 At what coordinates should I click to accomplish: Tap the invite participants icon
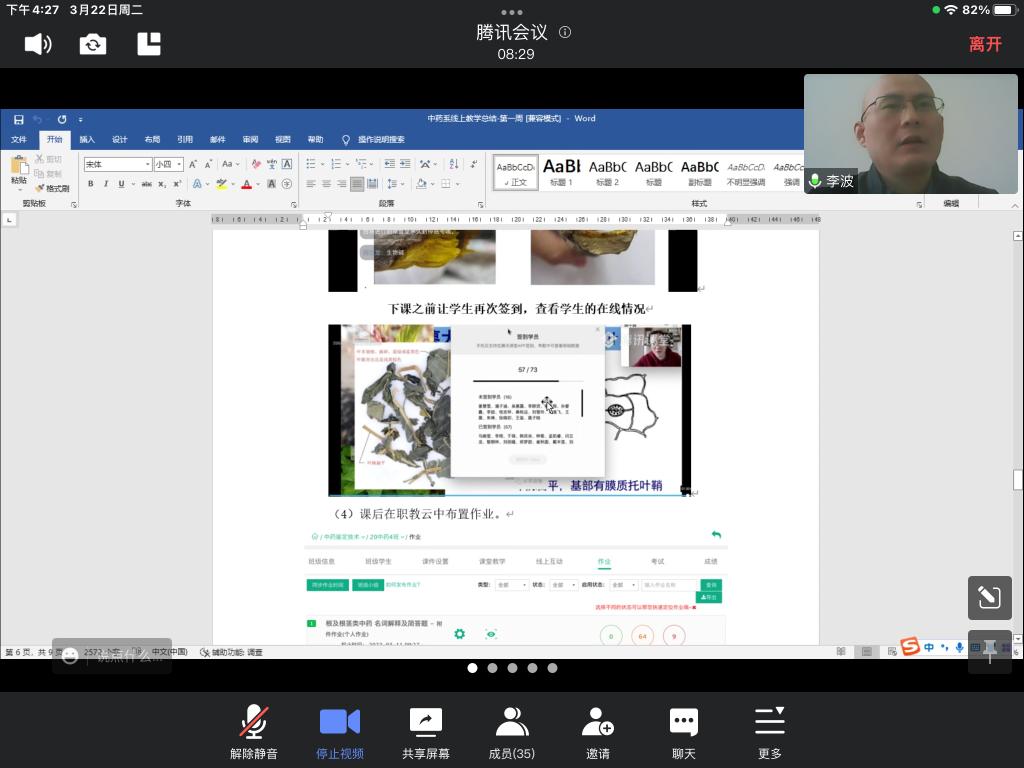click(x=598, y=732)
